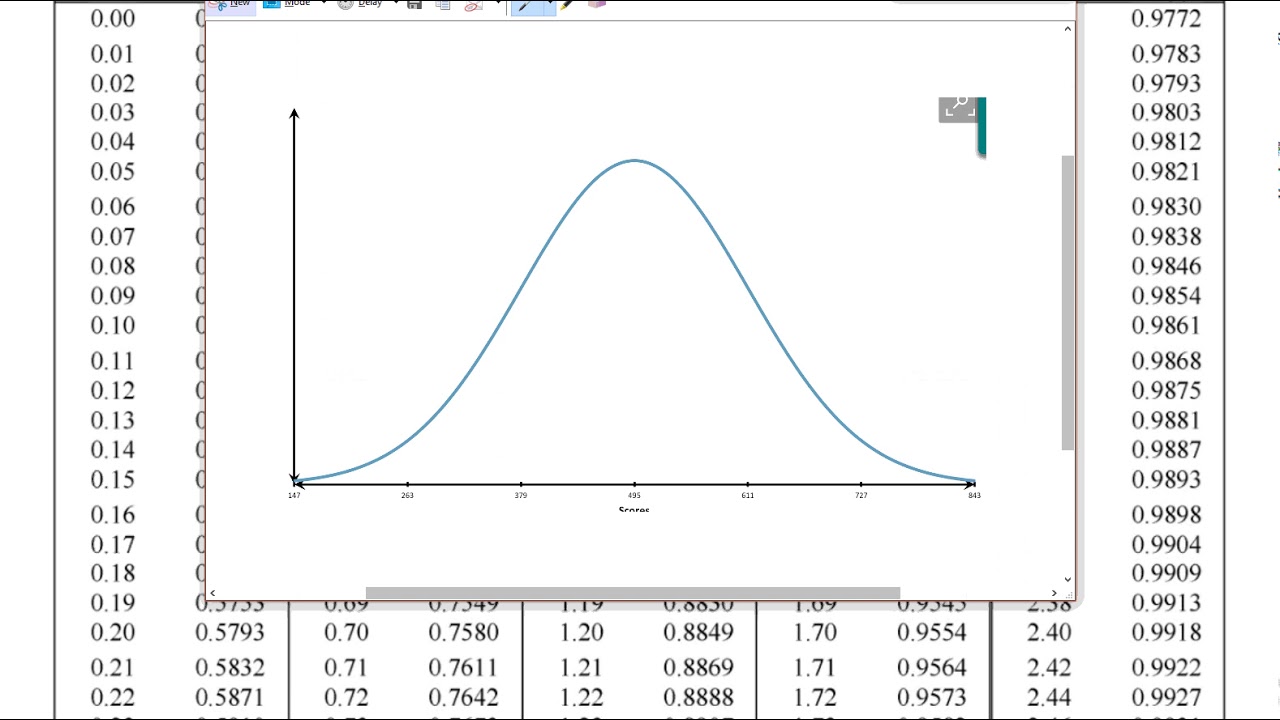Click the axis label 727
Viewport: 1280px width, 720px height.
(861, 496)
